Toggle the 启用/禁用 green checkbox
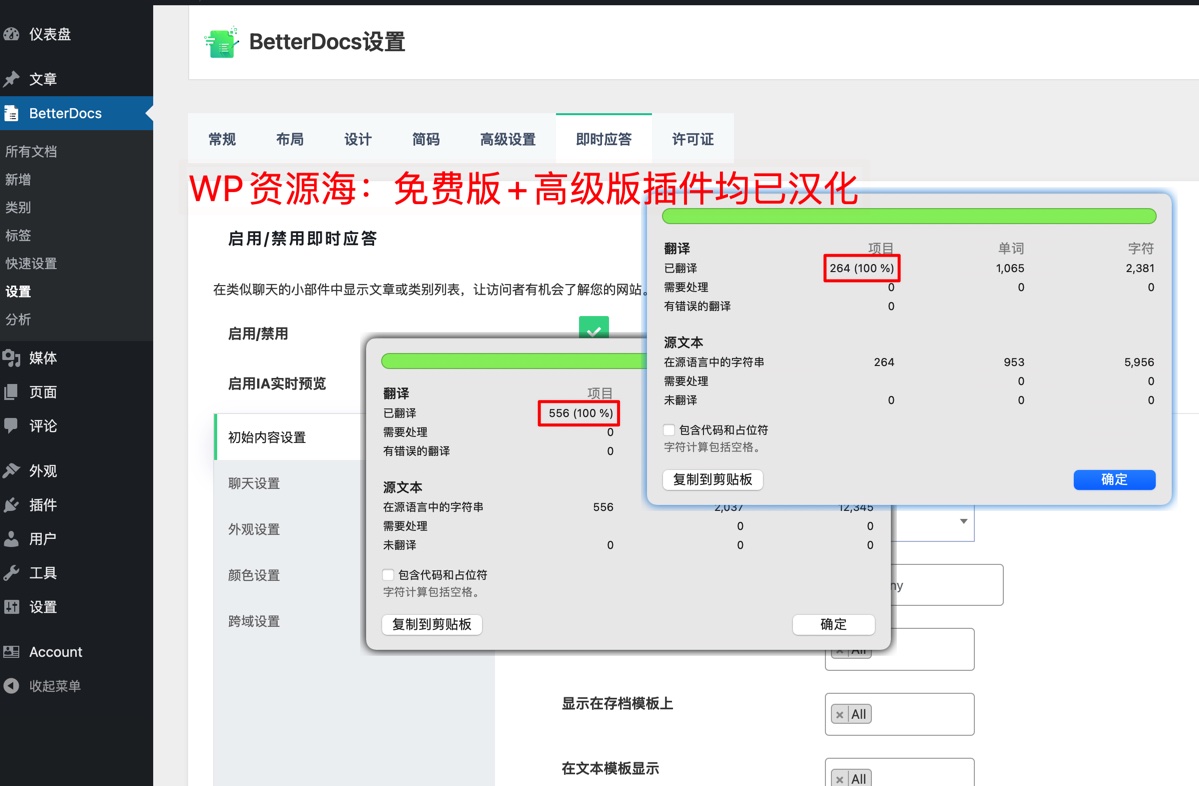Screen dimensions: 1199x786 pos(593,329)
